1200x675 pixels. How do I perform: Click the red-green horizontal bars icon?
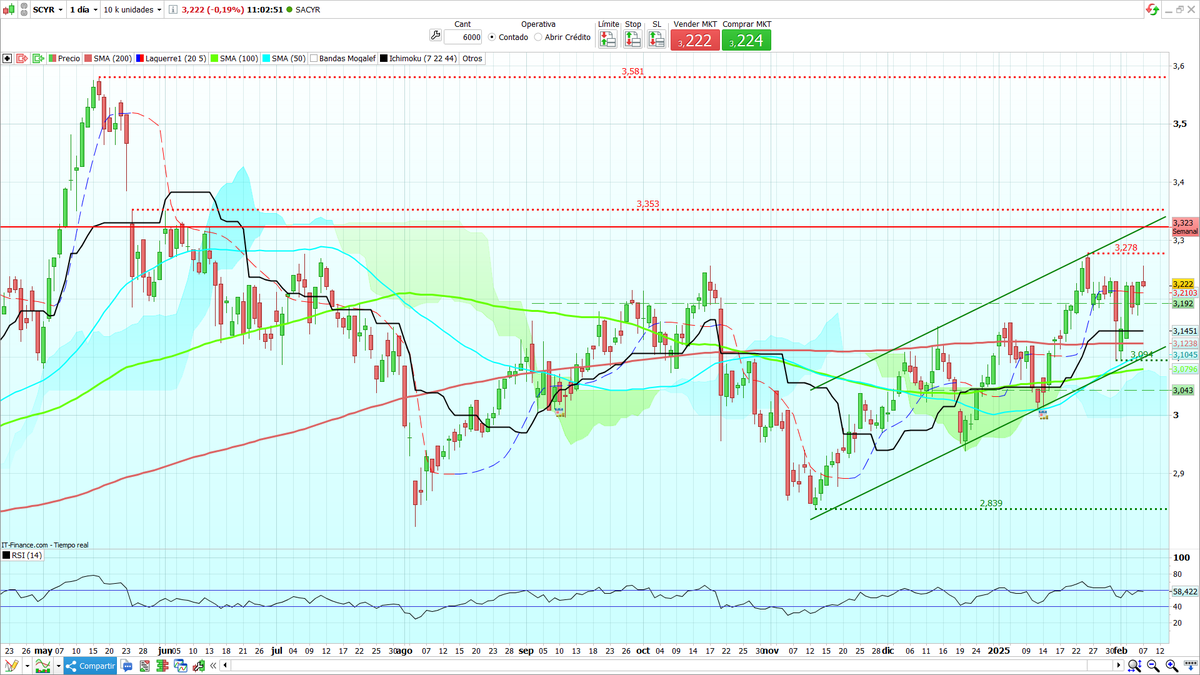(162, 665)
